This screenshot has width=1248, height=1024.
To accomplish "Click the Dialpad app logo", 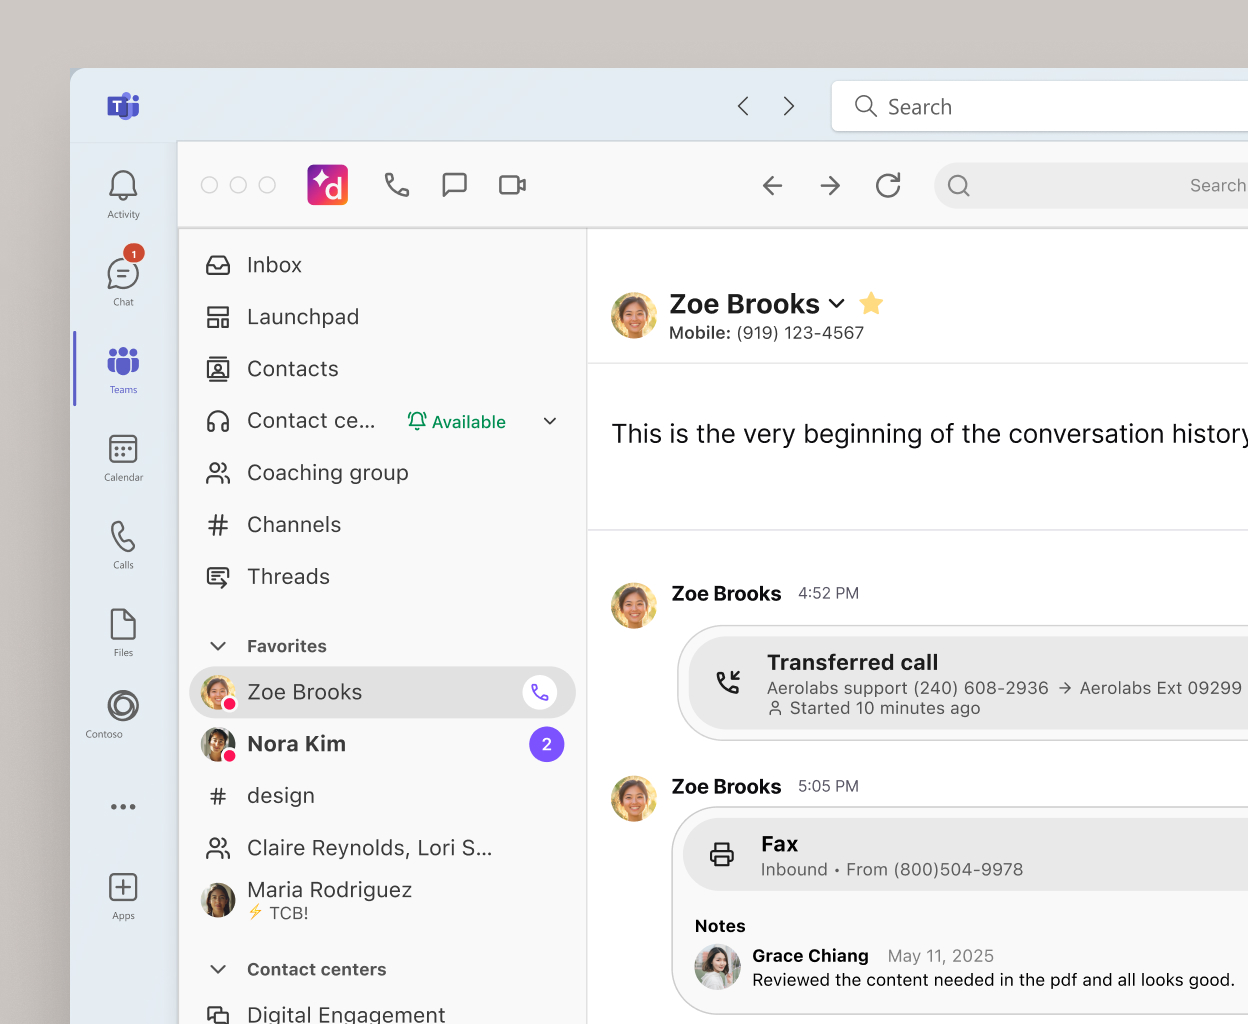I will pyautogui.click(x=327, y=185).
